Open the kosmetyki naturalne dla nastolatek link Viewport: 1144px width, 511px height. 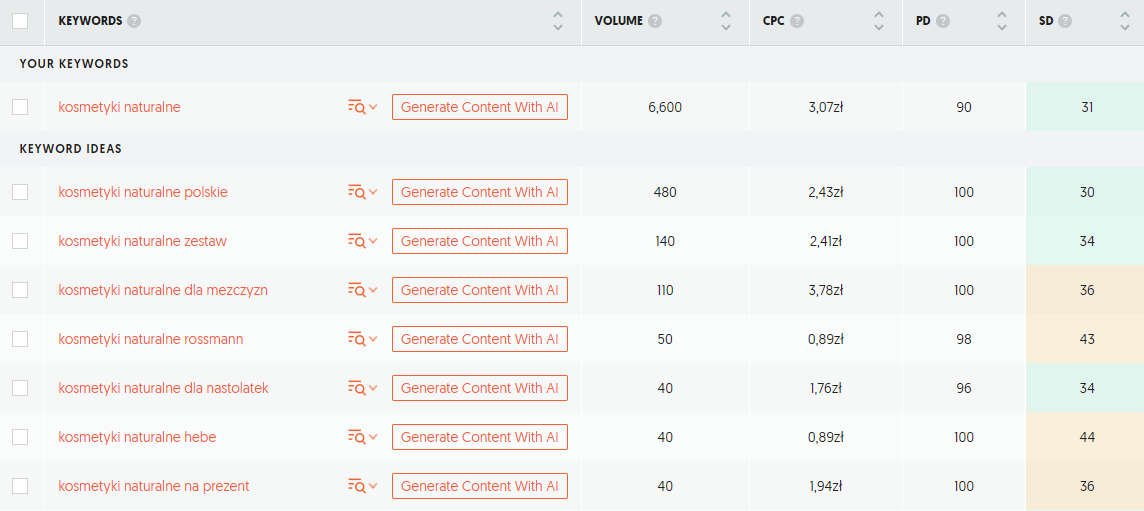click(163, 388)
